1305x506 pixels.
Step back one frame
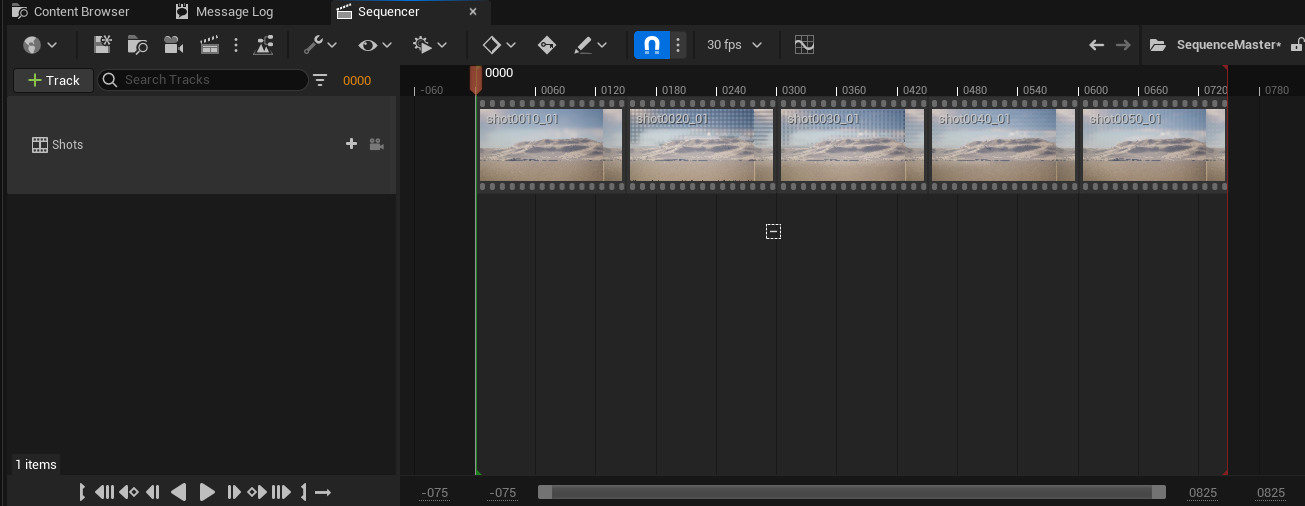click(x=153, y=492)
